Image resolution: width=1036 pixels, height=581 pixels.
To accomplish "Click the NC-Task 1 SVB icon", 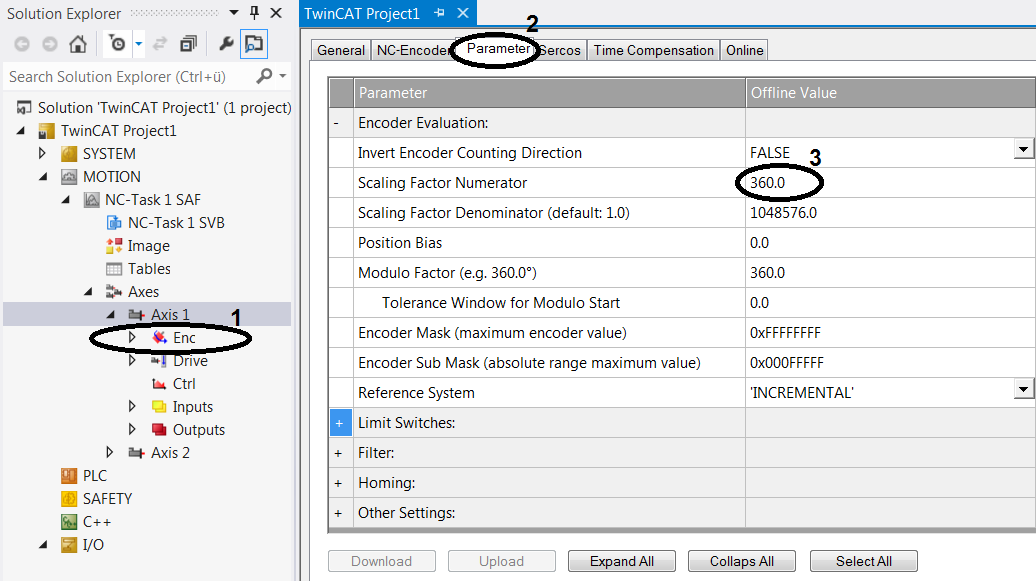I will tap(114, 223).
